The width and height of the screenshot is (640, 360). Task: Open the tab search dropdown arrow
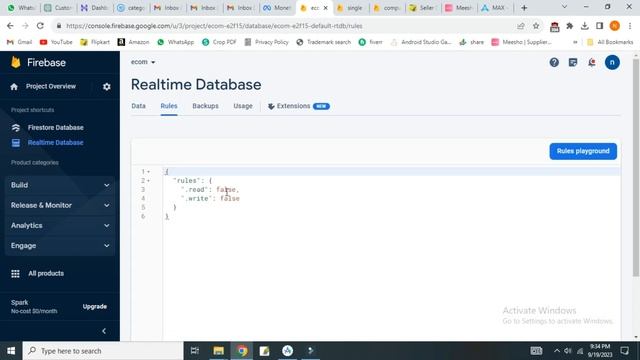click(x=564, y=7)
